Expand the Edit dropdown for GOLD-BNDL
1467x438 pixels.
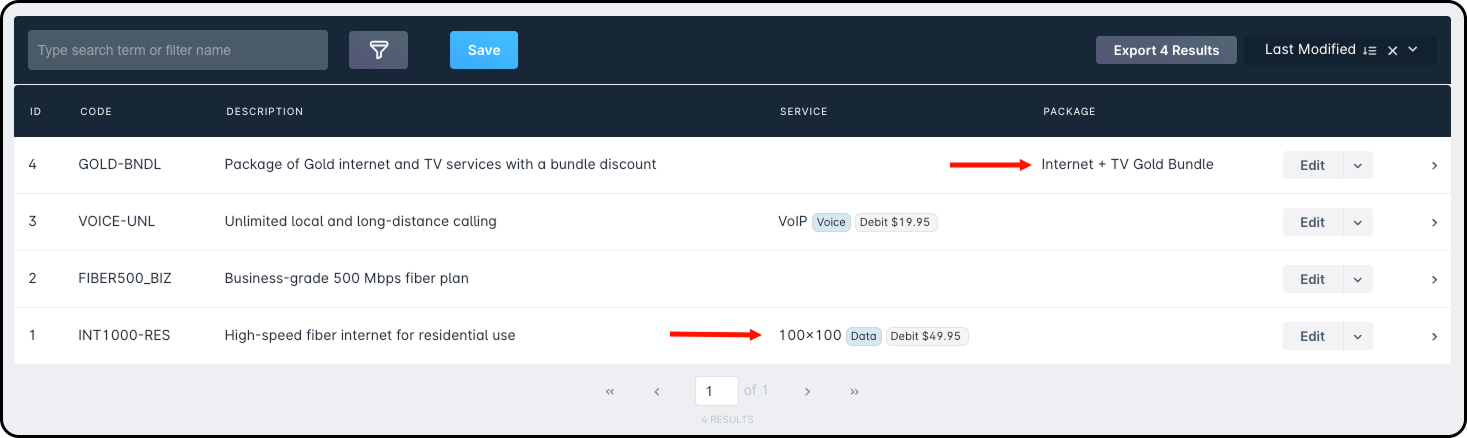click(1357, 166)
